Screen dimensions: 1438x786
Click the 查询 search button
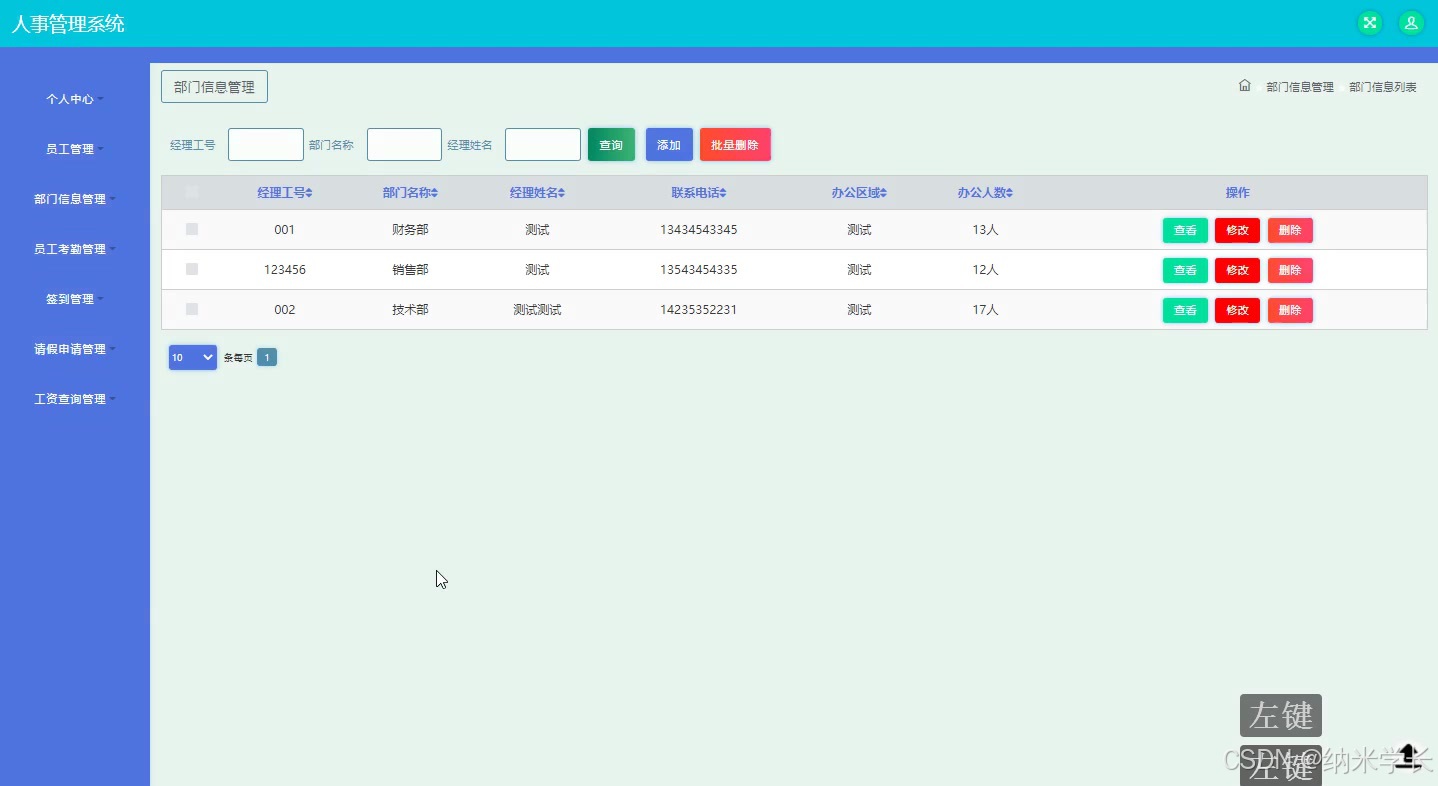(611, 145)
